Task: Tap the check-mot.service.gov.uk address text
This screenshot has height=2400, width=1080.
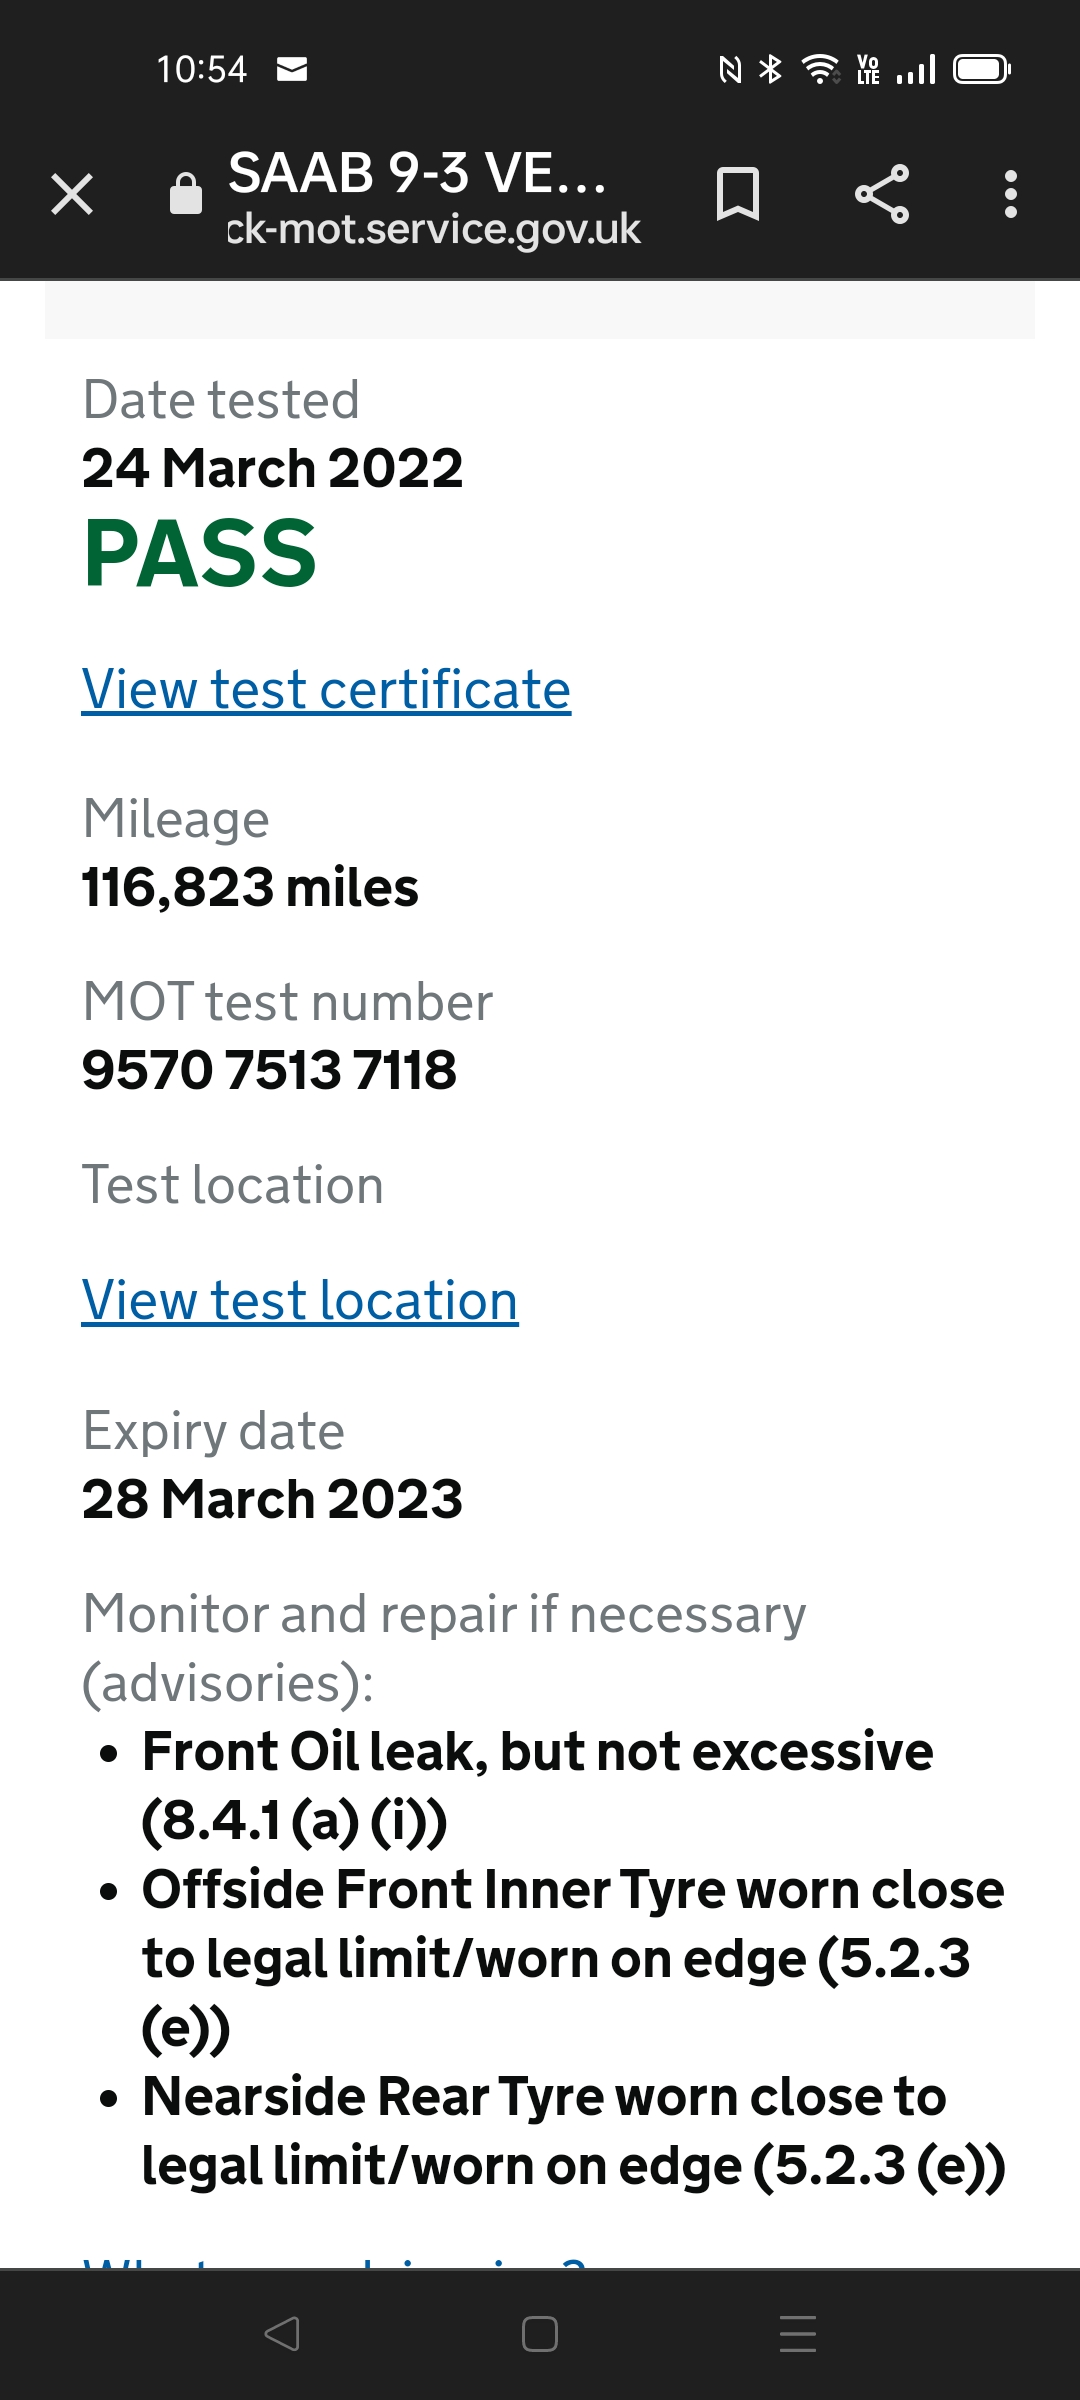Action: [434, 230]
